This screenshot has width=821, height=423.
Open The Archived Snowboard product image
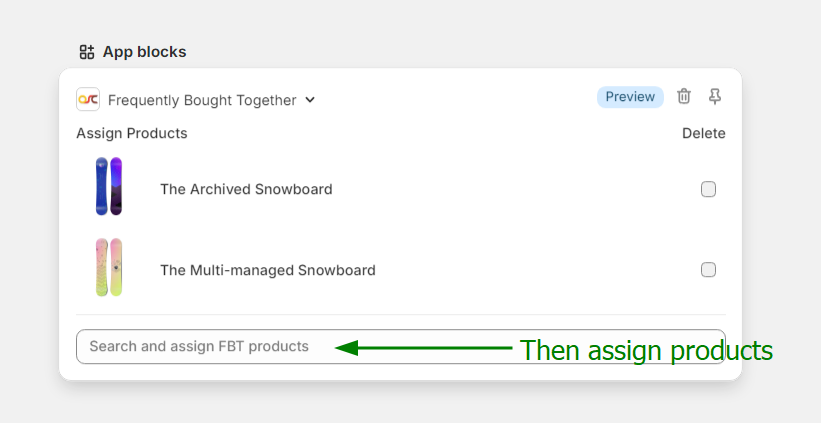click(109, 187)
